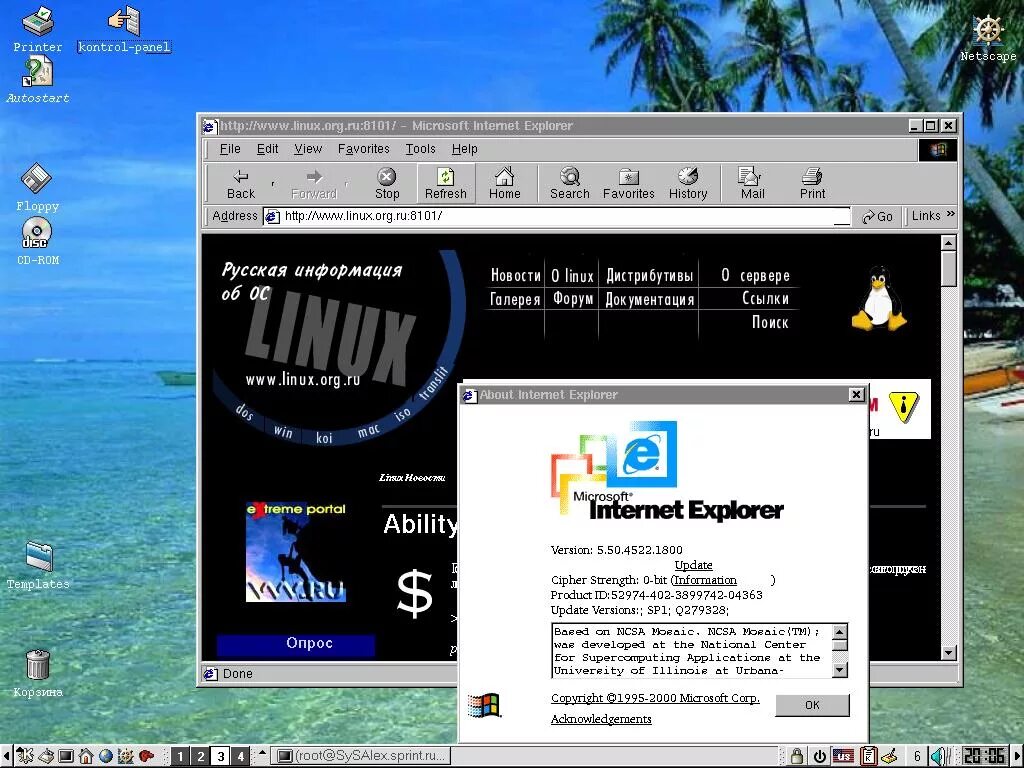Click OK in About Internet Explorer
This screenshot has width=1024, height=768.
(812, 705)
